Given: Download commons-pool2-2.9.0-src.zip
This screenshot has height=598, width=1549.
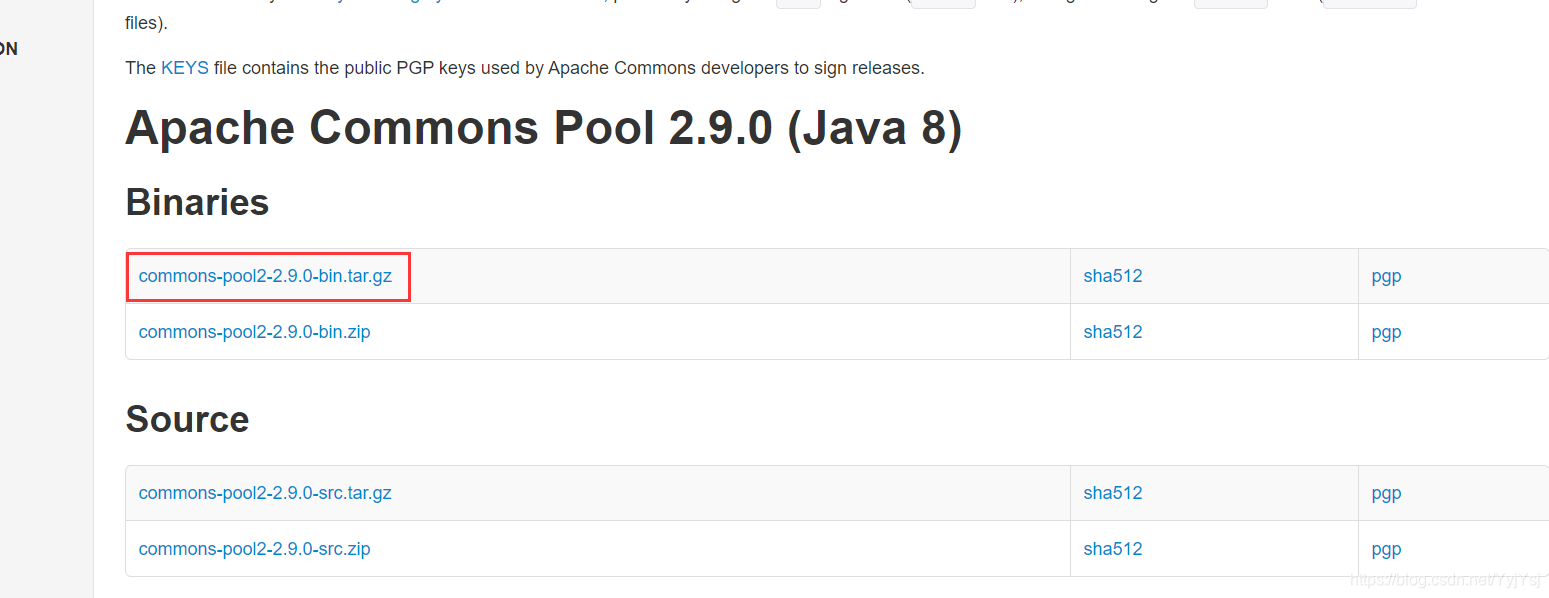Looking at the screenshot, I should (x=254, y=548).
